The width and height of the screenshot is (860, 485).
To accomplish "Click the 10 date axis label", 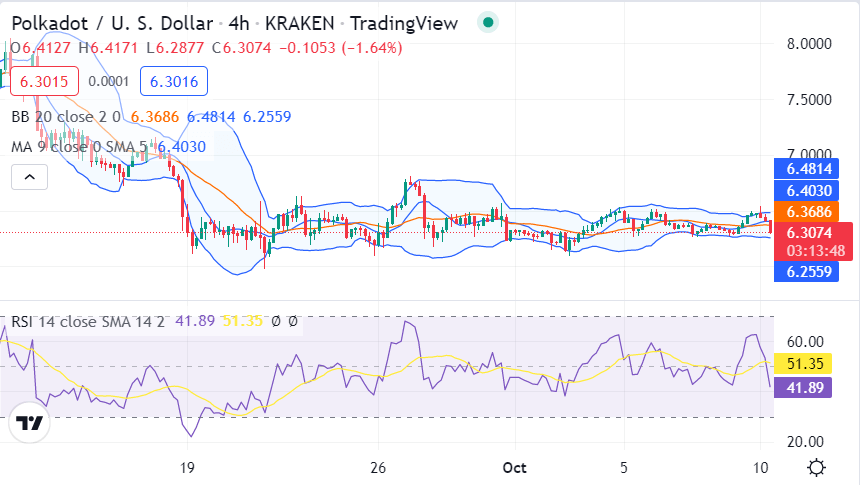I will coord(760,468).
